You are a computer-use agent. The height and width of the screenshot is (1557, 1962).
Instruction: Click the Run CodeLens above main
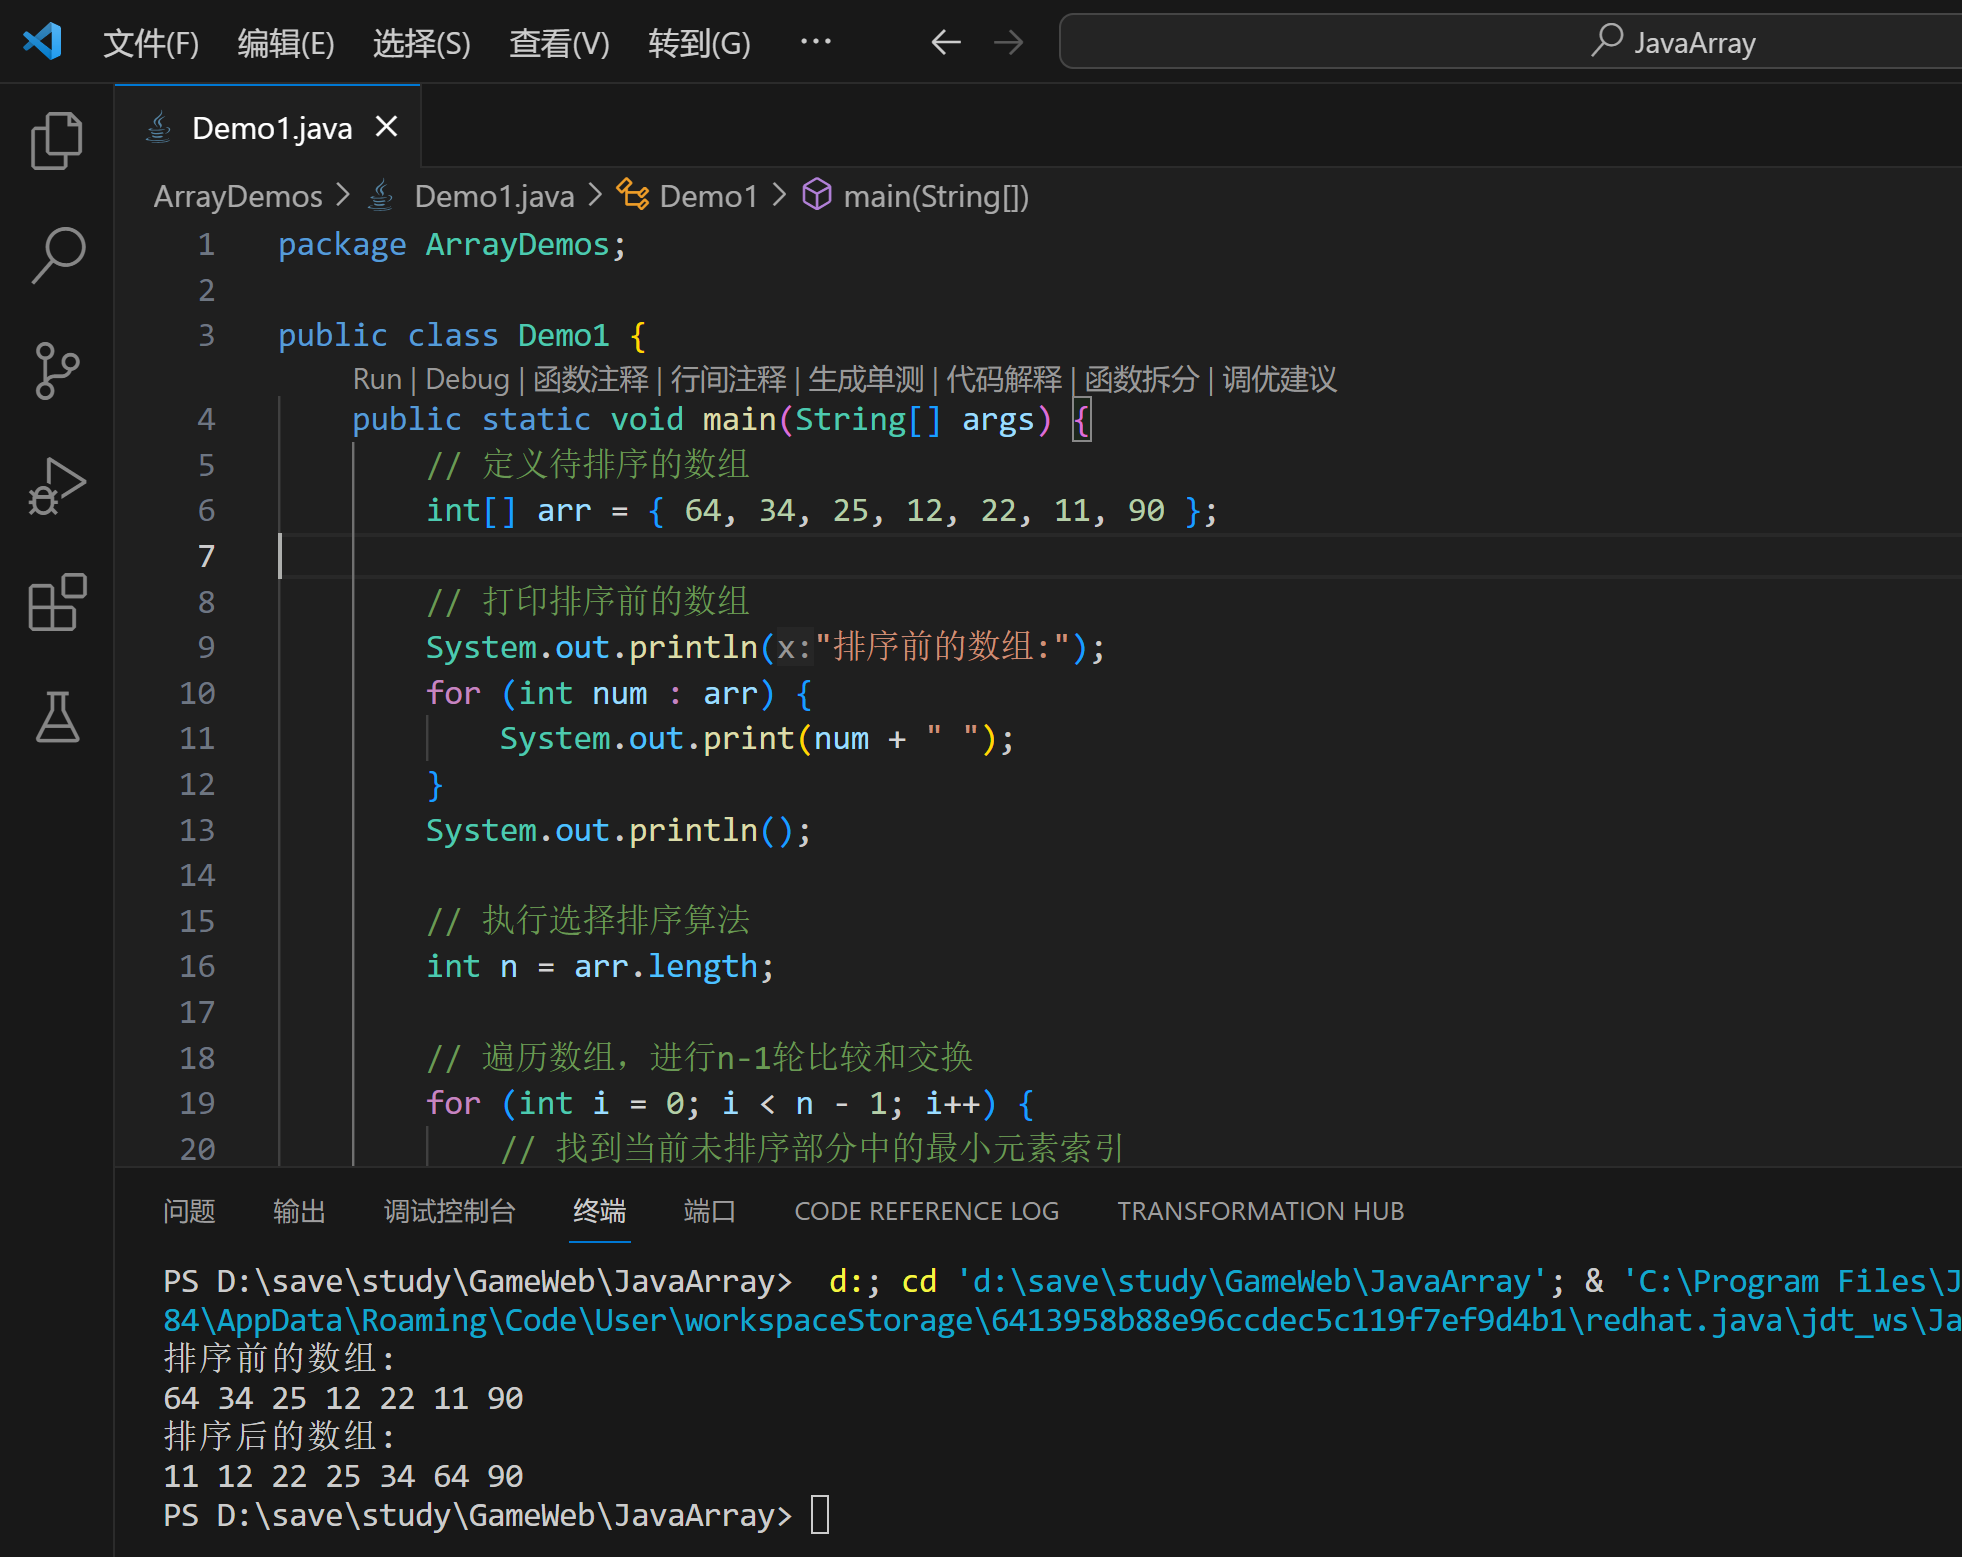(376, 379)
